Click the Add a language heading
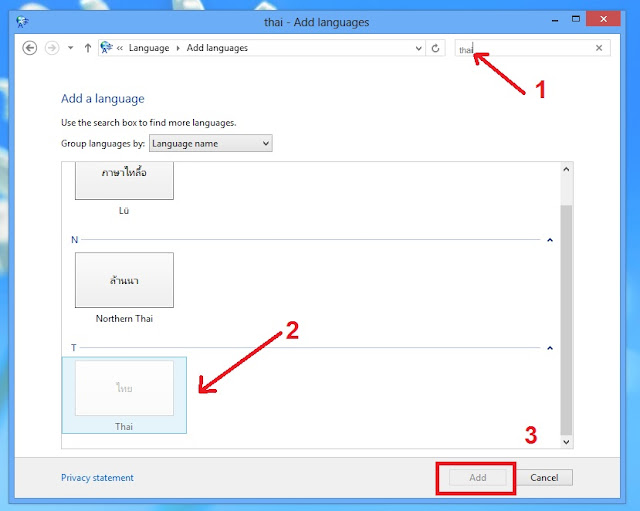Screen dimensions: 640x511 tap(103, 99)
